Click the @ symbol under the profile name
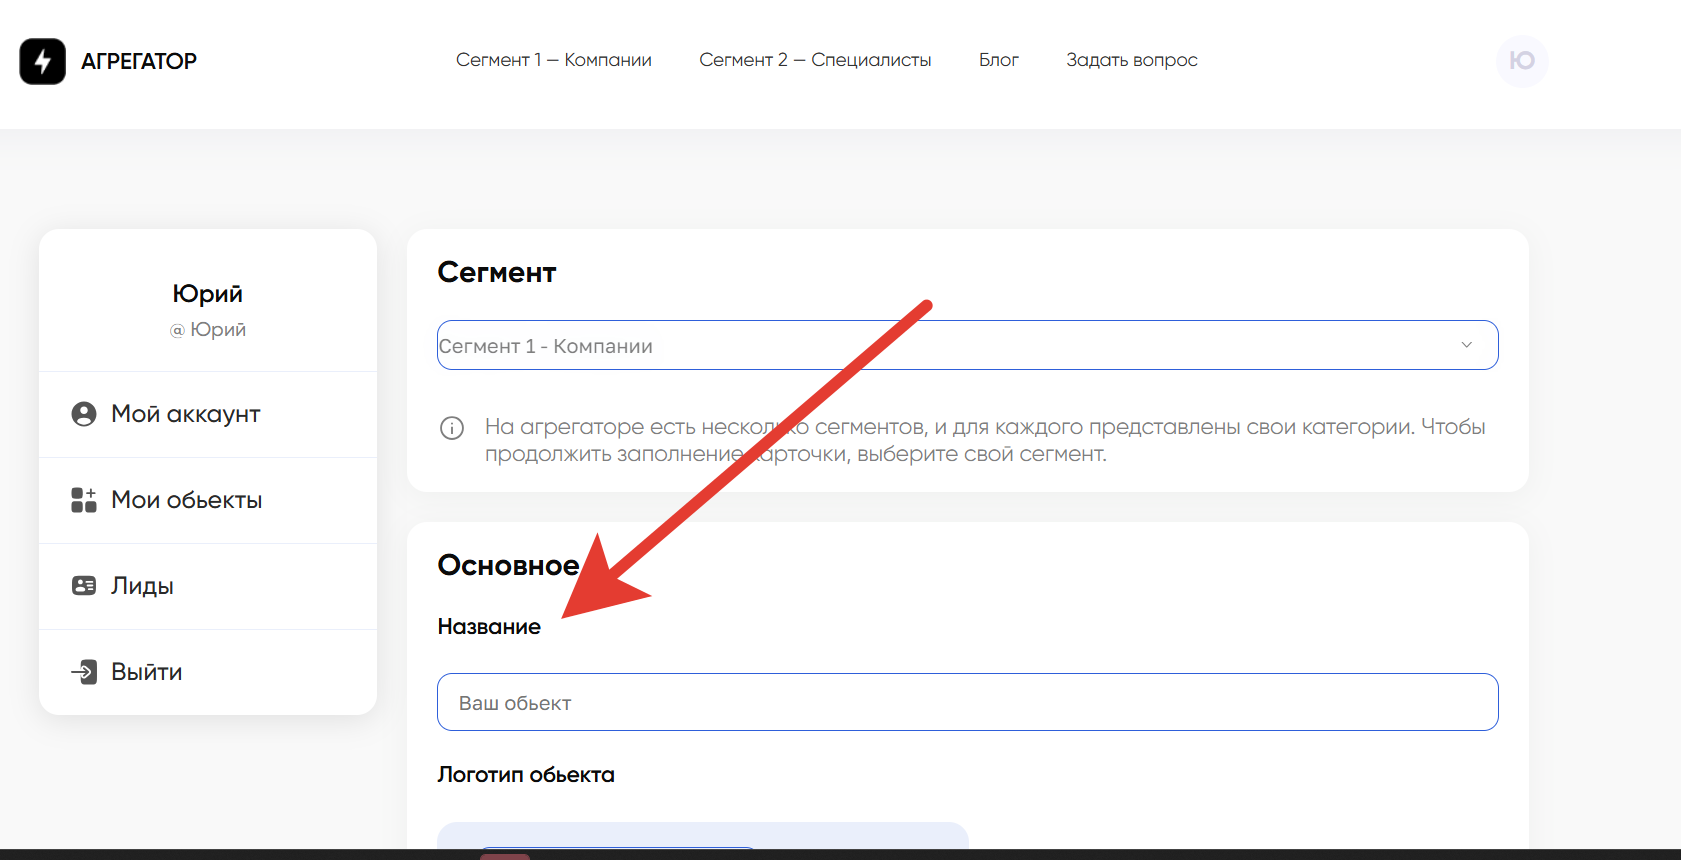The image size is (1681, 860). tap(177, 330)
